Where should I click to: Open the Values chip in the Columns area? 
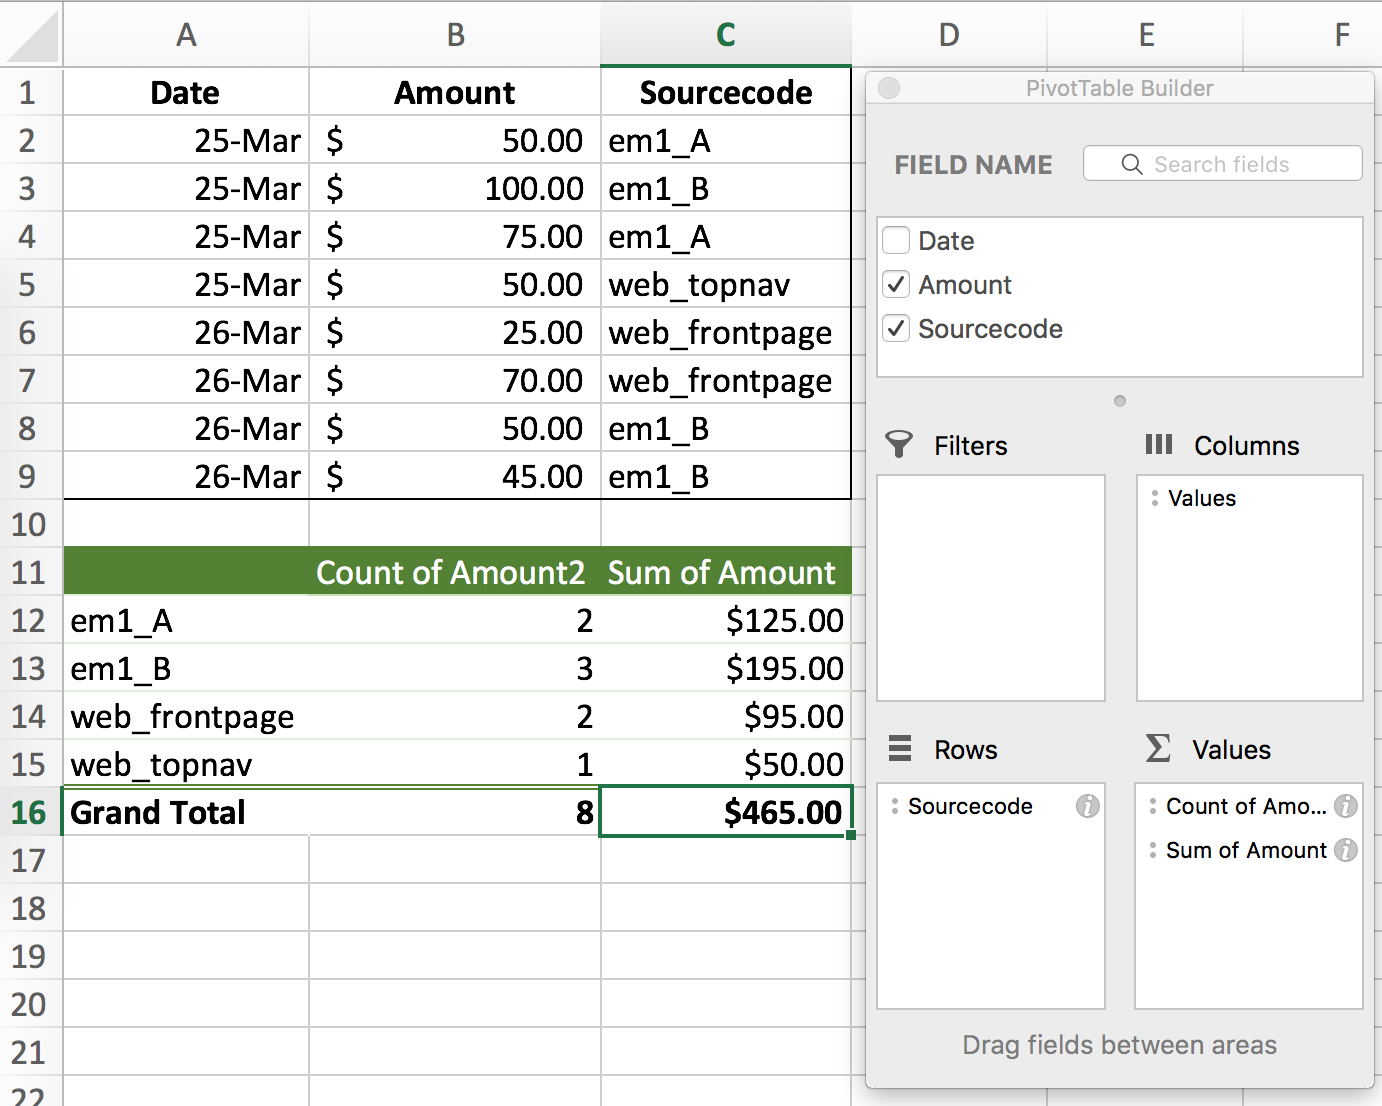click(x=1201, y=498)
